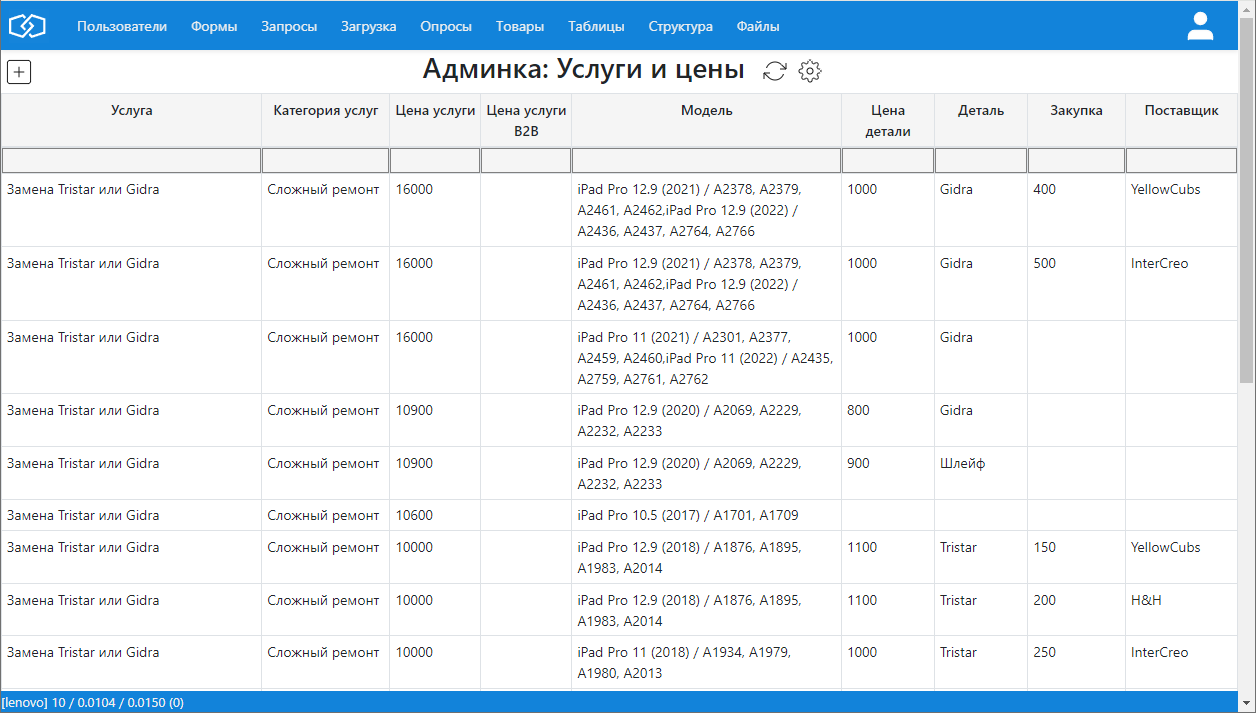Focus the Закупка filter field
Viewport: 1256px width, 713px height.
[x=1077, y=160]
